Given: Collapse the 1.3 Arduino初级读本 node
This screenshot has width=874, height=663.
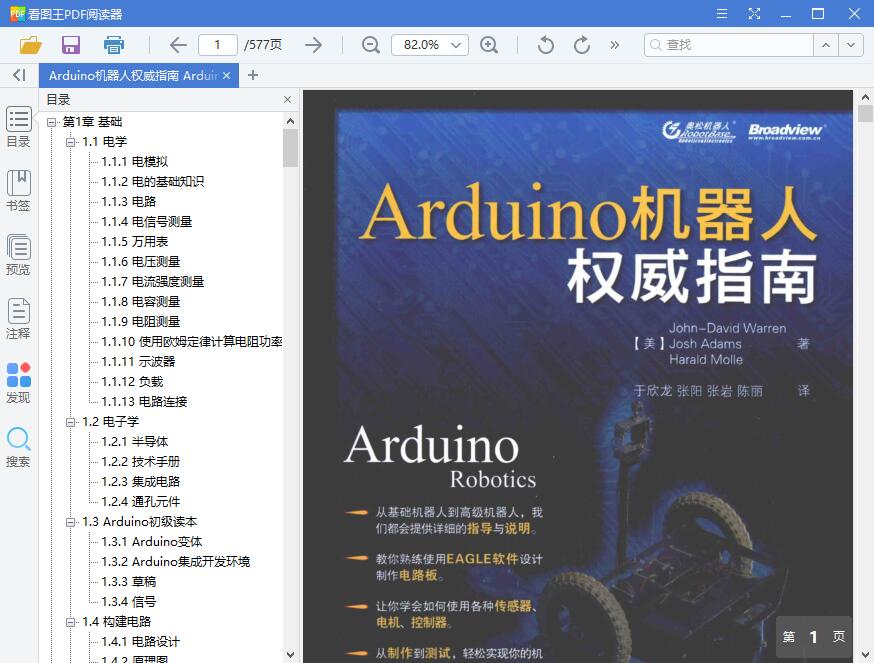Looking at the screenshot, I should (x=71, y=522).
